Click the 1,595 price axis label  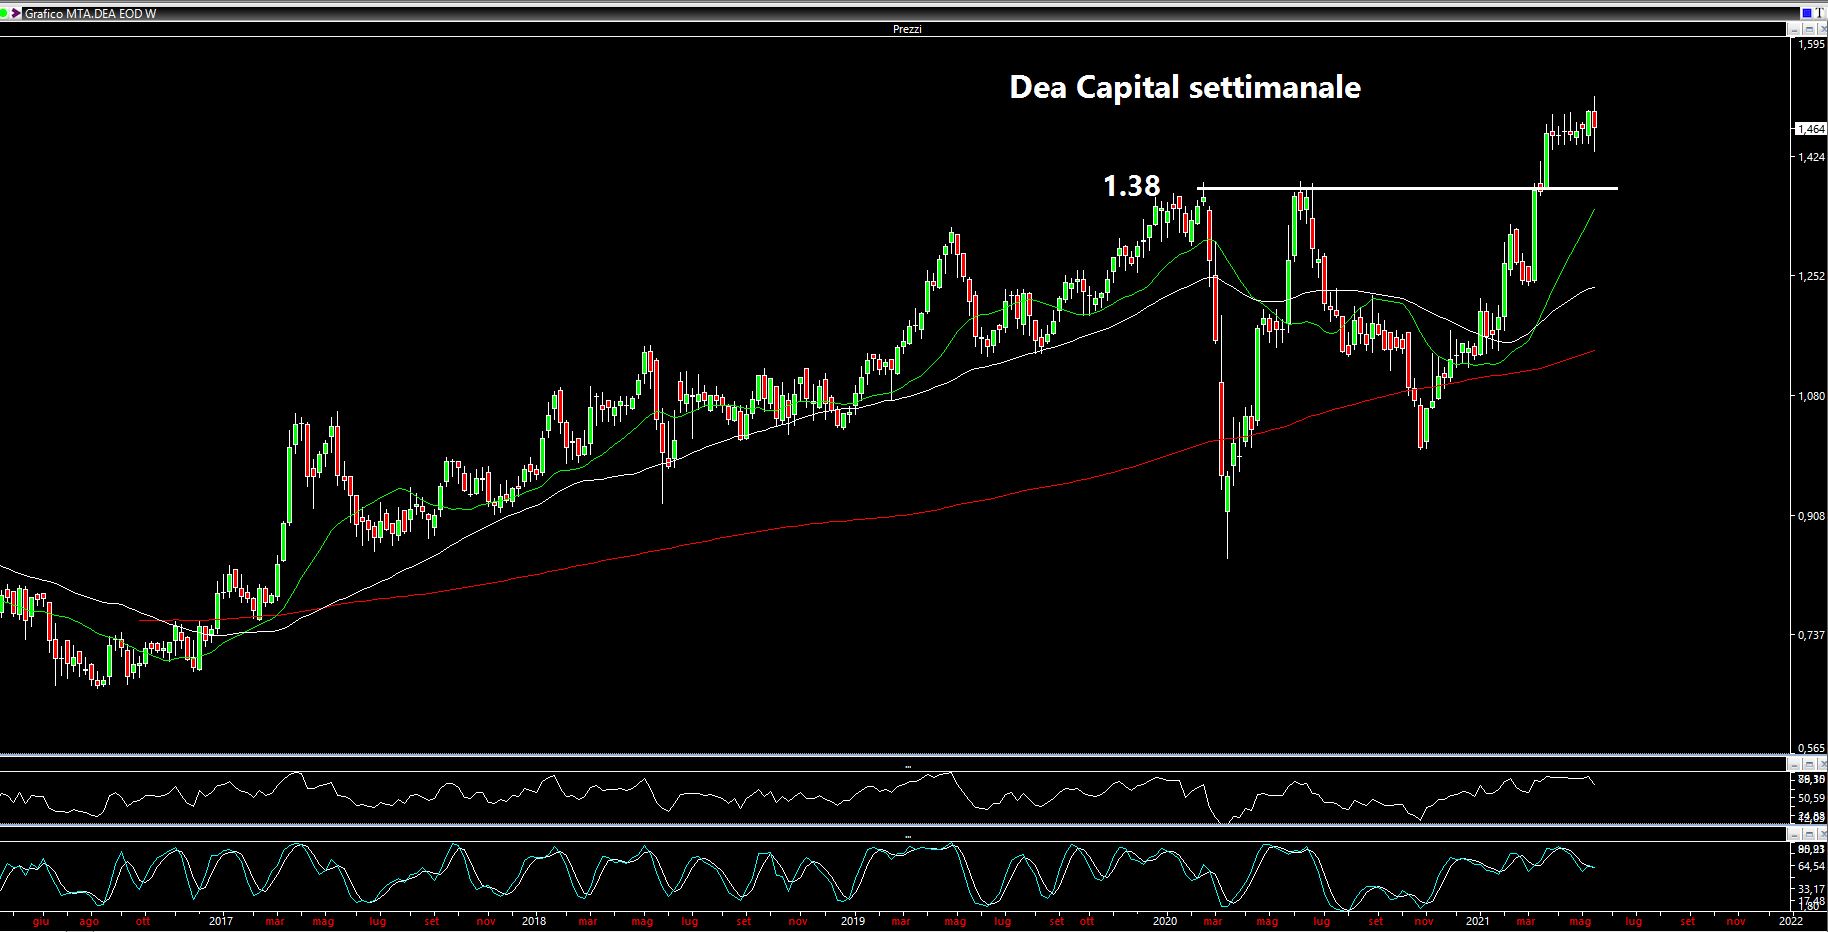(1812, 45)
